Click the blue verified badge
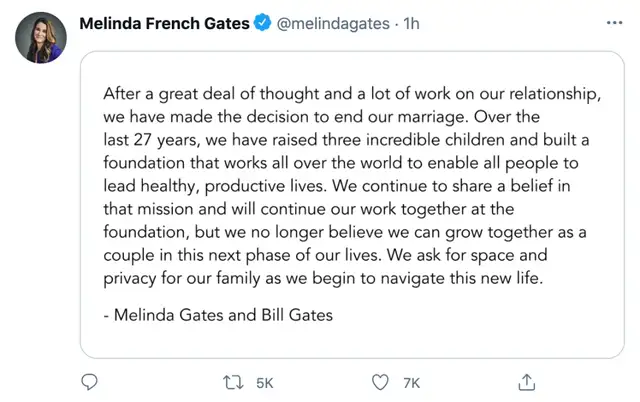640x402 pixels. point(262,22)
